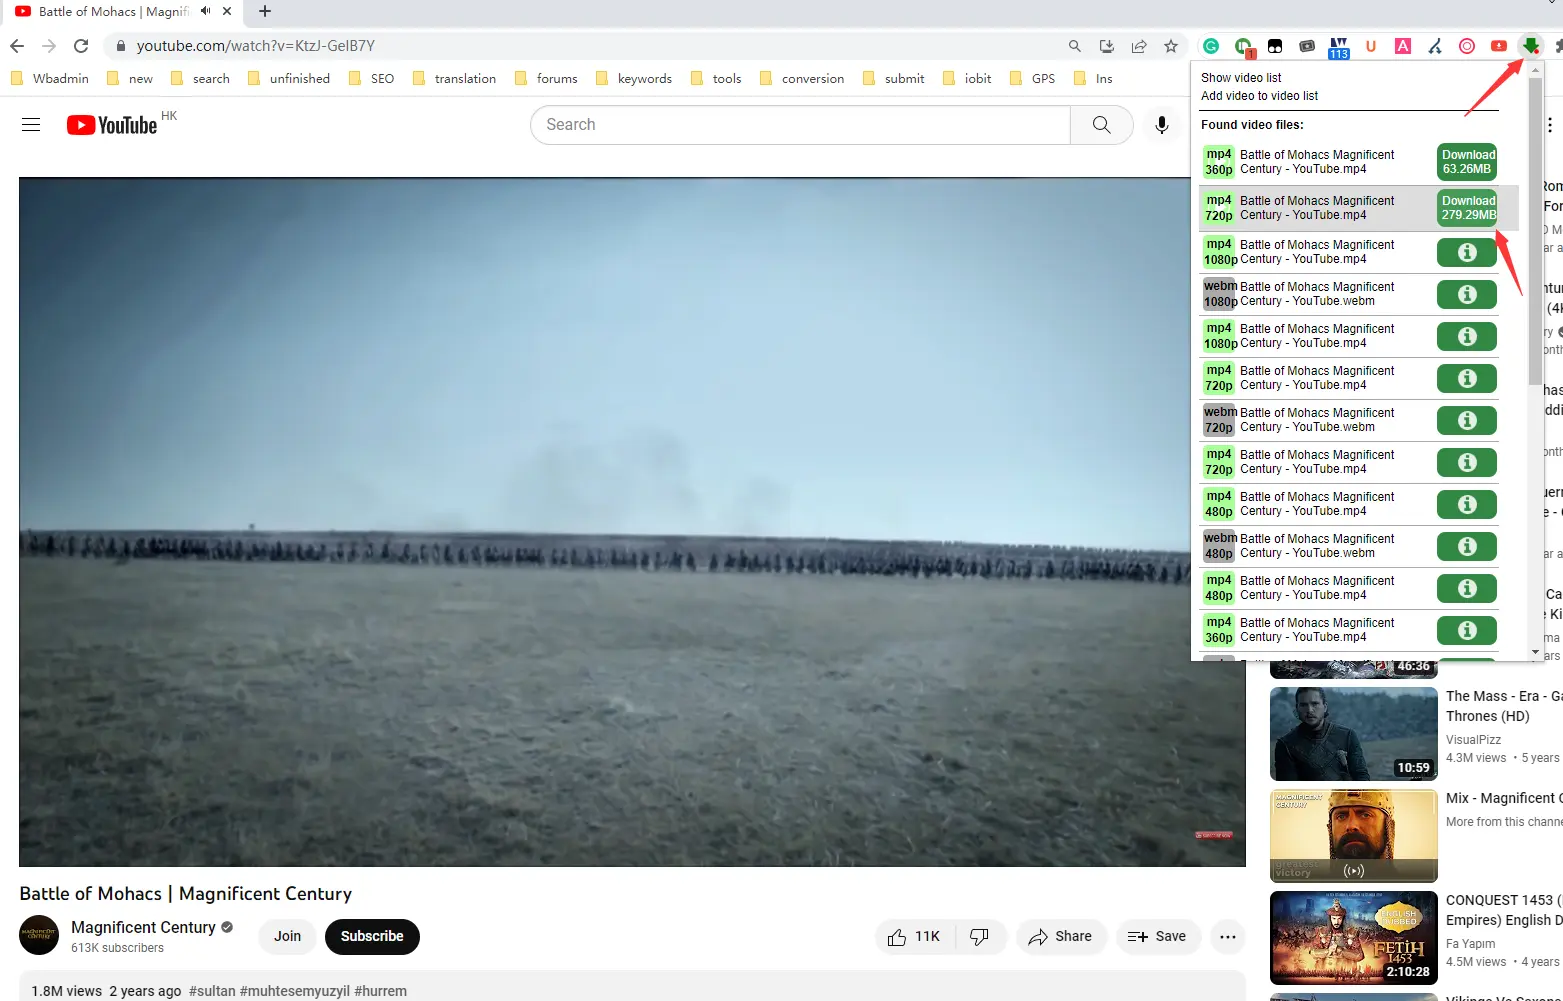Open the SEO bookmarks folder
1563x1001 pixels.
(372, 78)
